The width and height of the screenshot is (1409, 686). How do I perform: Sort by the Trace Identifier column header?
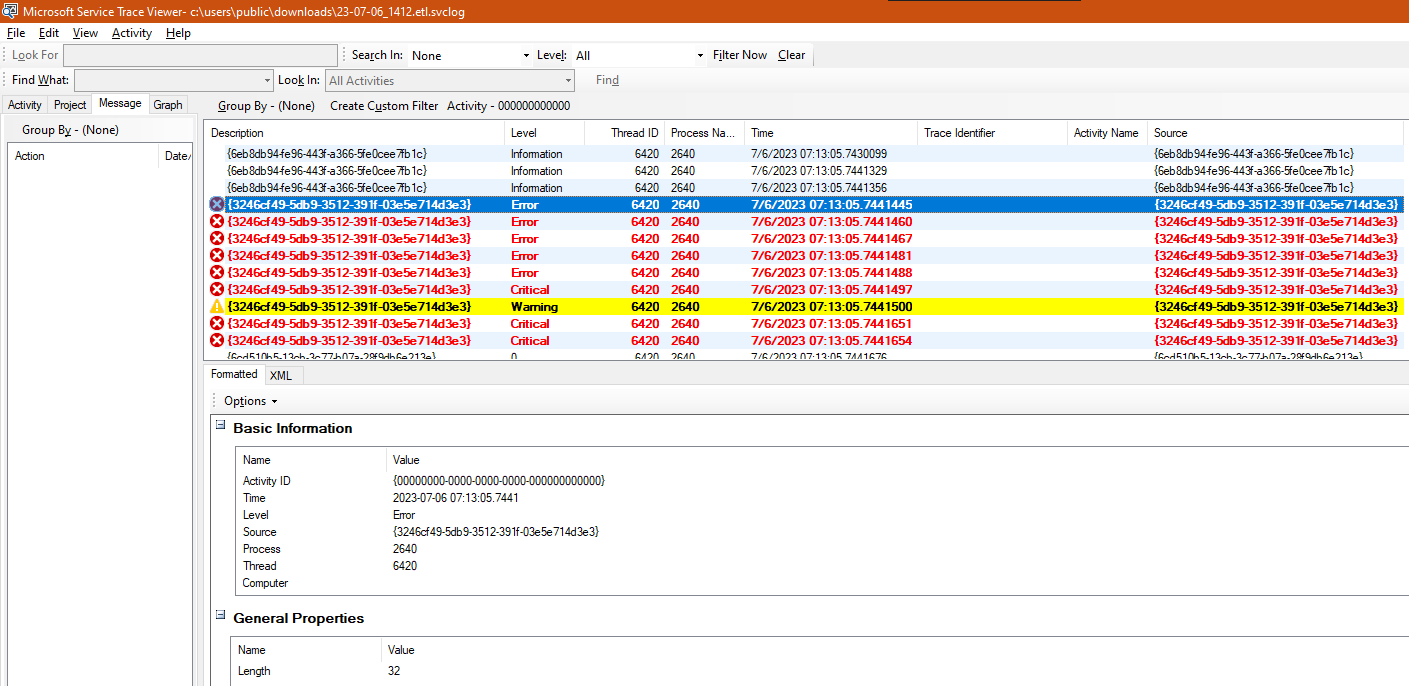[x=992, y=133]
